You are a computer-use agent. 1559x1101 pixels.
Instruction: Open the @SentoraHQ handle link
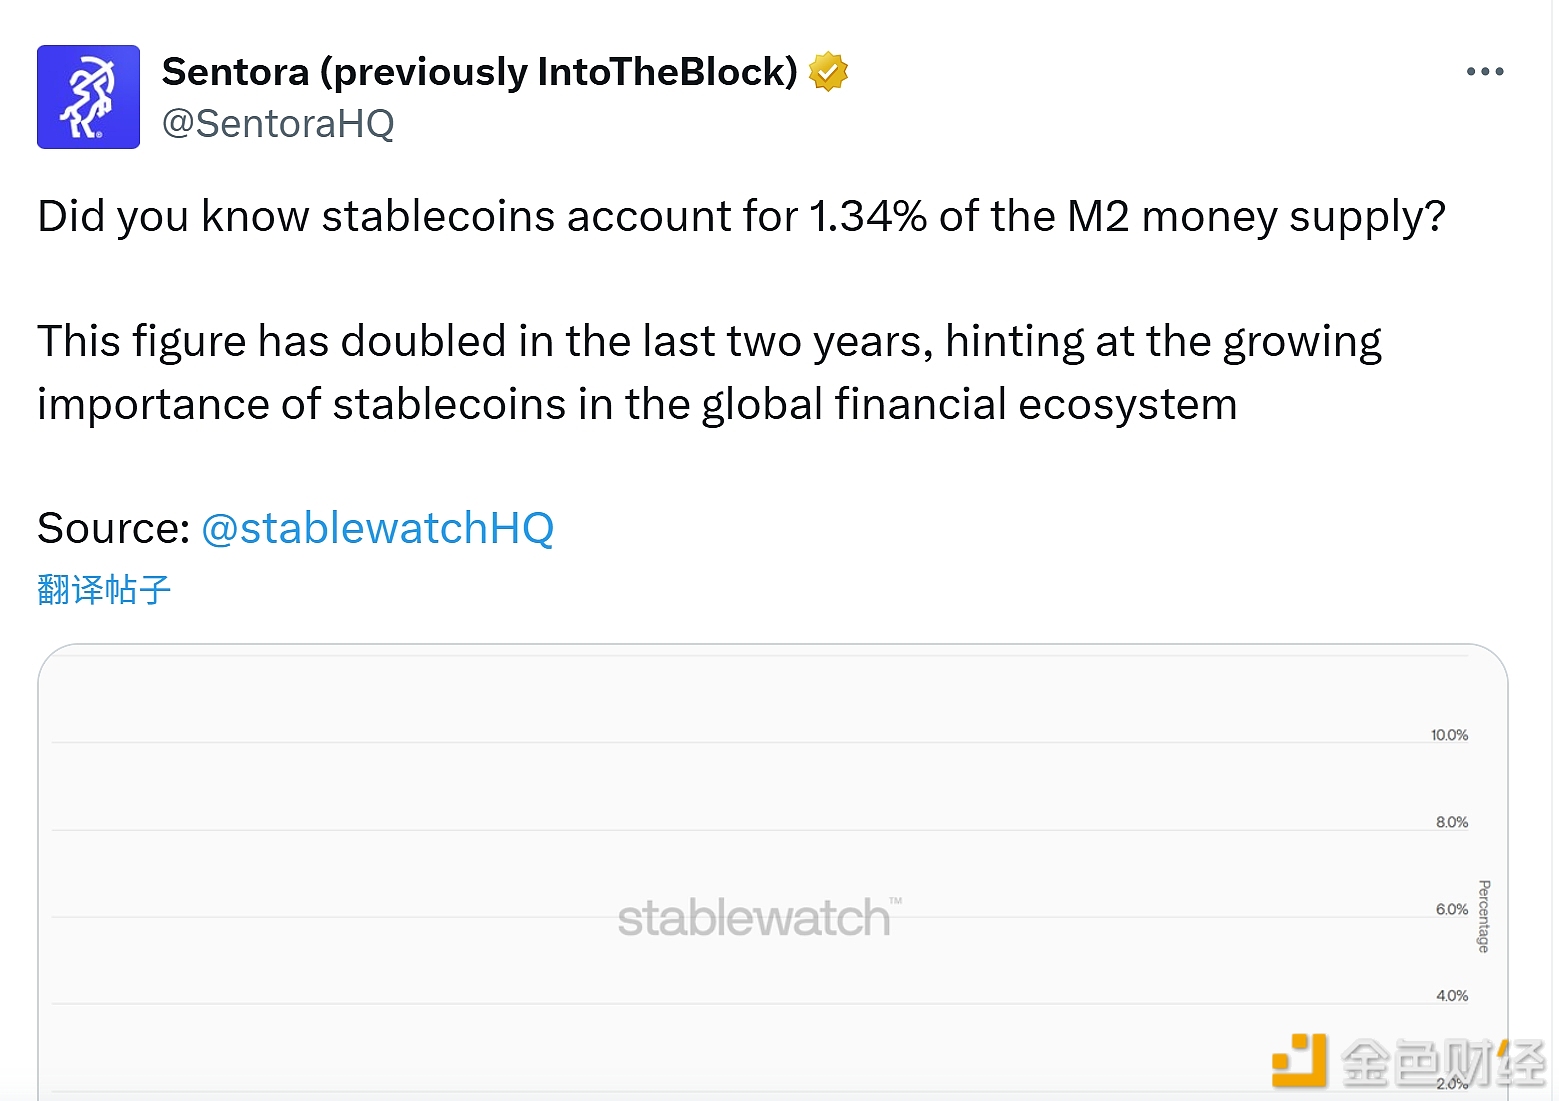click(278, 124)
